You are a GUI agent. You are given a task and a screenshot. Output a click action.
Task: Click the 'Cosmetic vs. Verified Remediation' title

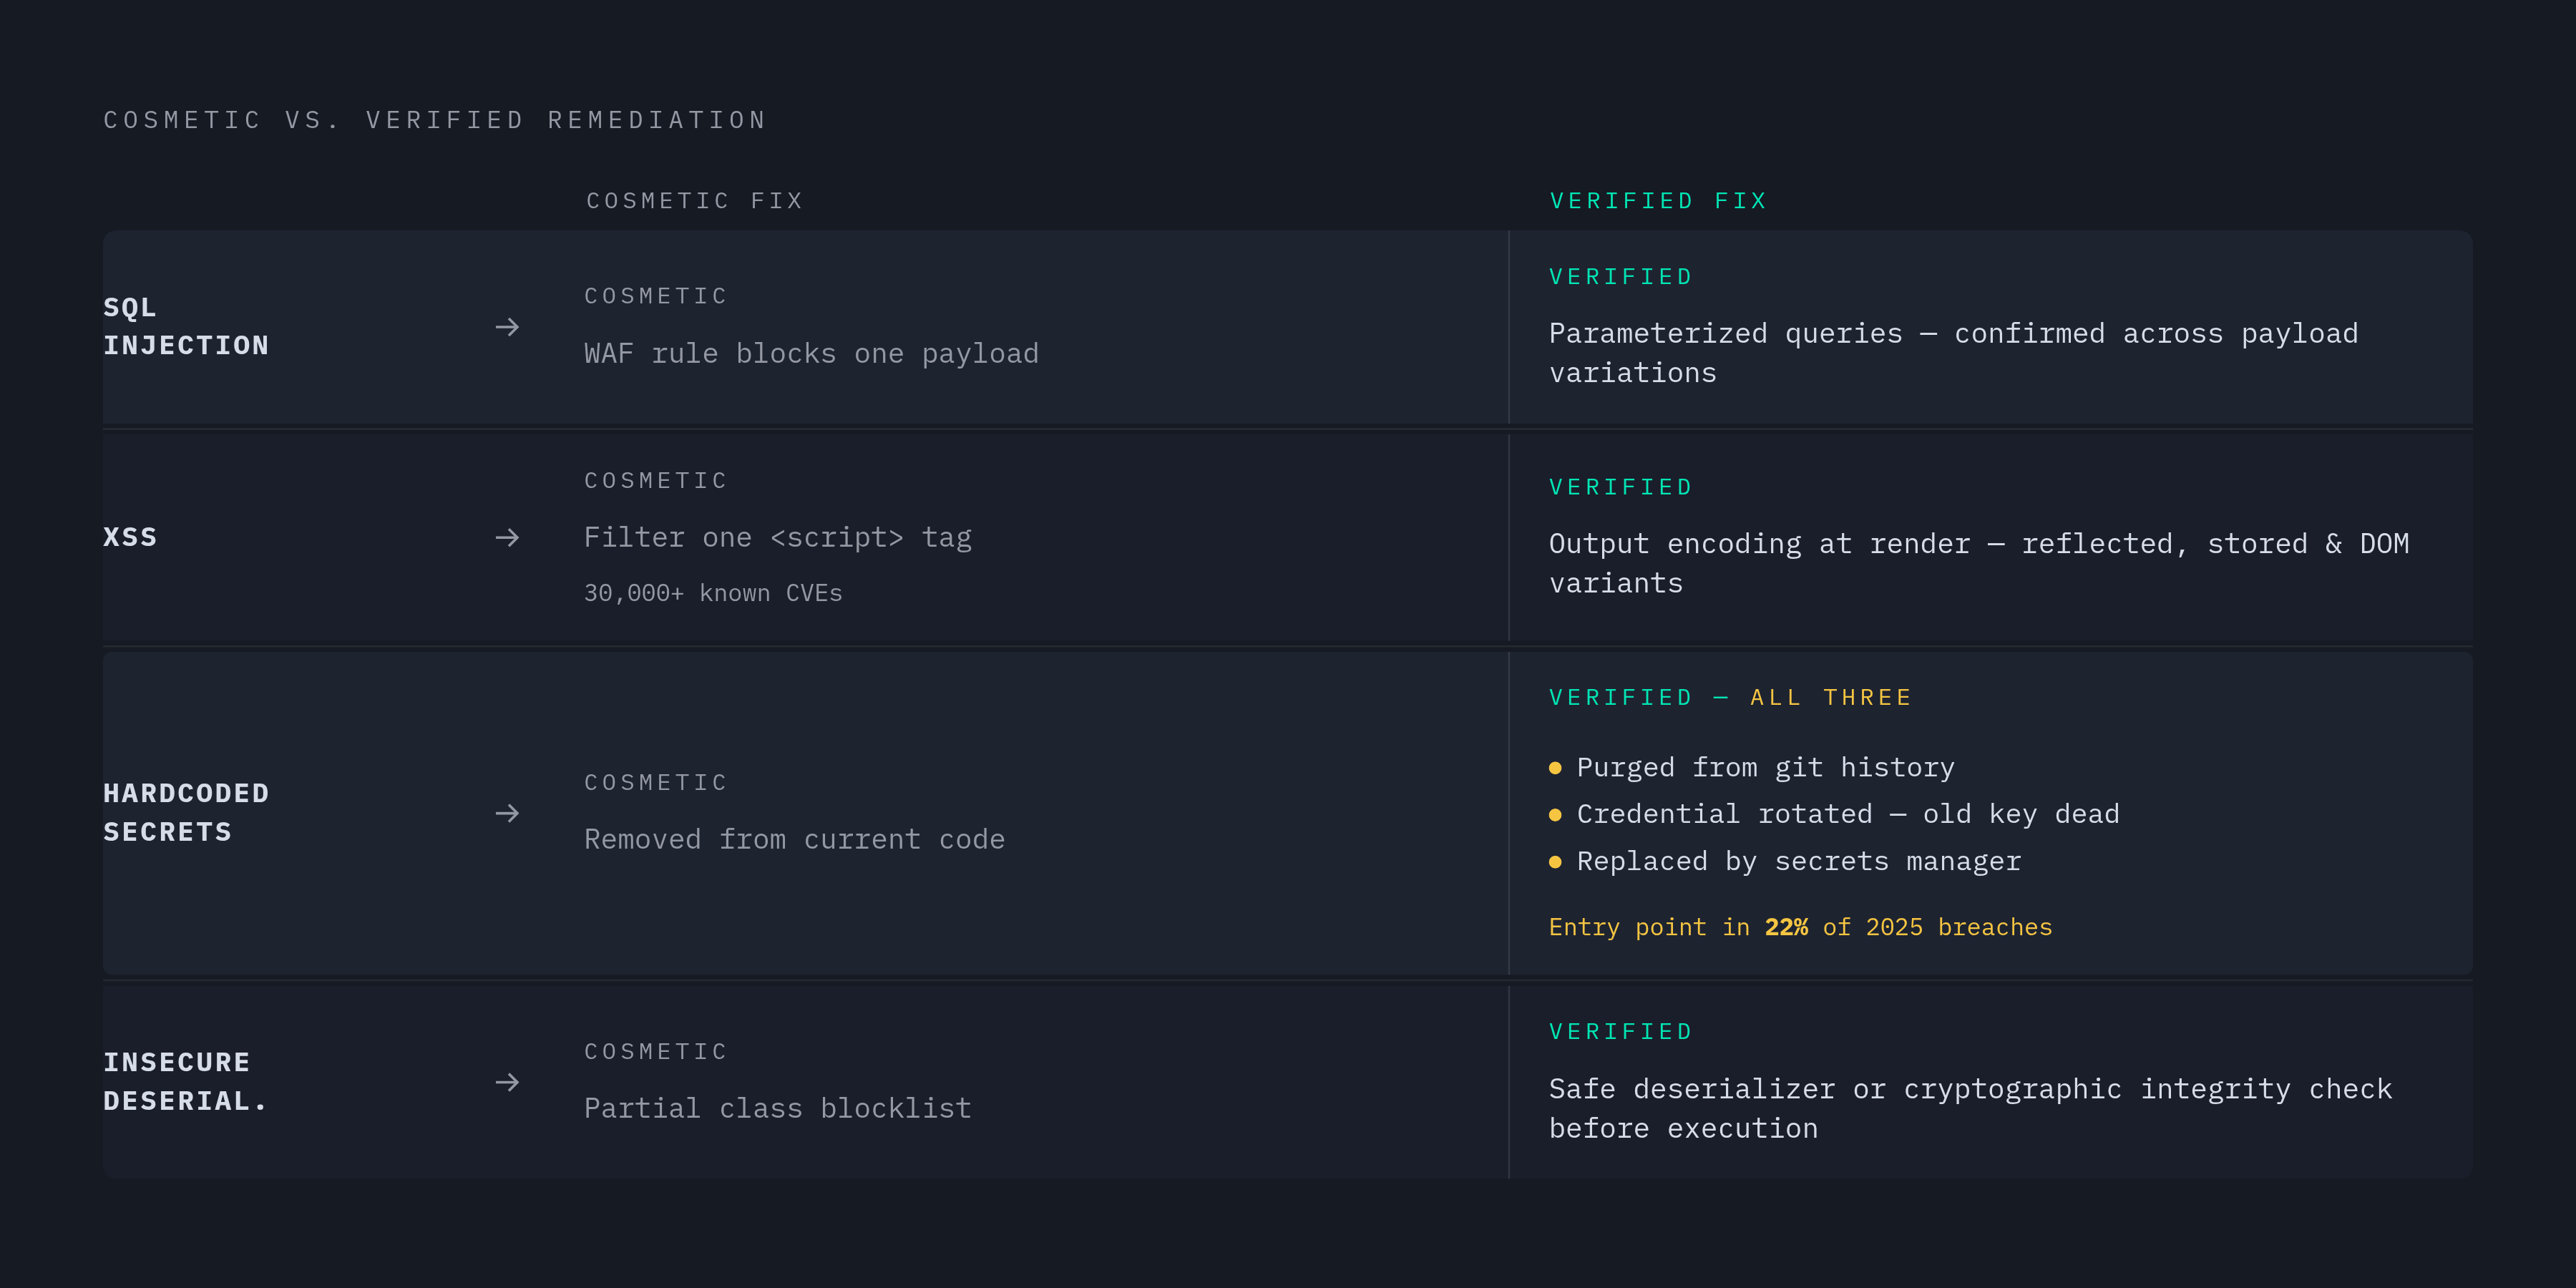tap(435, 120)
